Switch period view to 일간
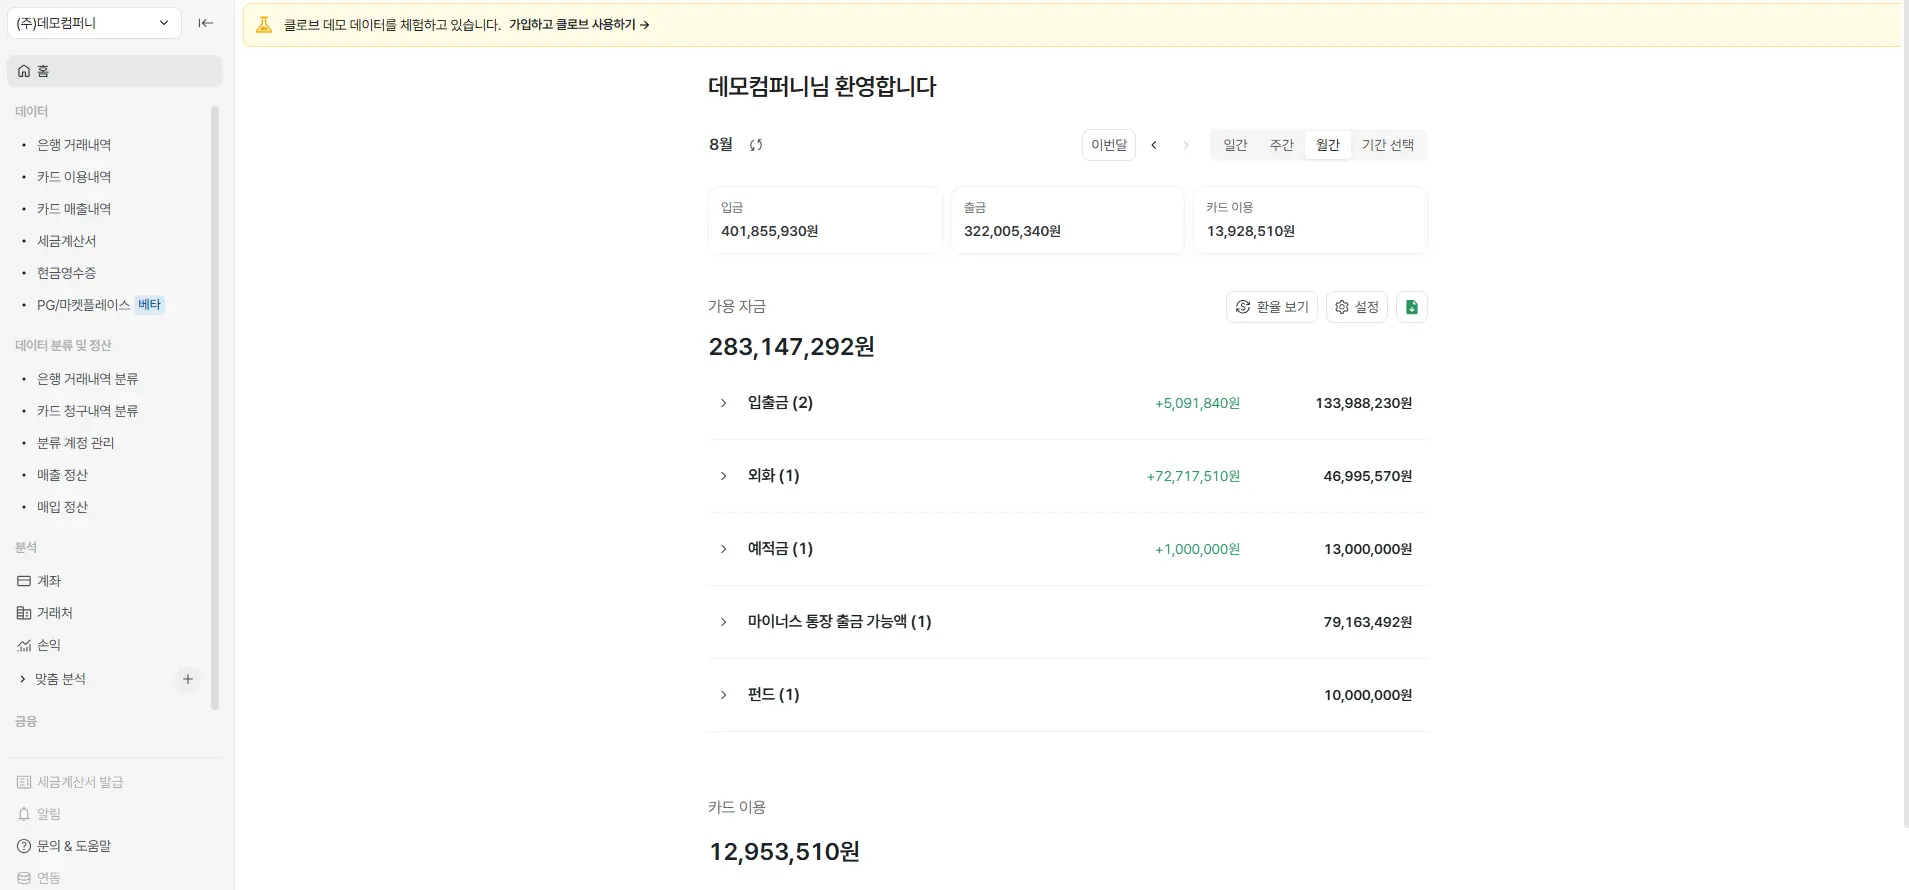1909x890 pixels. click(1235, 145)
